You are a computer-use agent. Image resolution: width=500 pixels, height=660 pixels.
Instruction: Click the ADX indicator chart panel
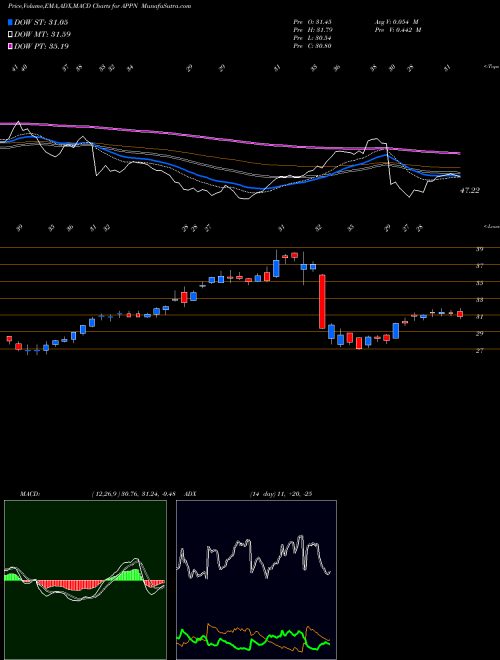click(256, 580)
